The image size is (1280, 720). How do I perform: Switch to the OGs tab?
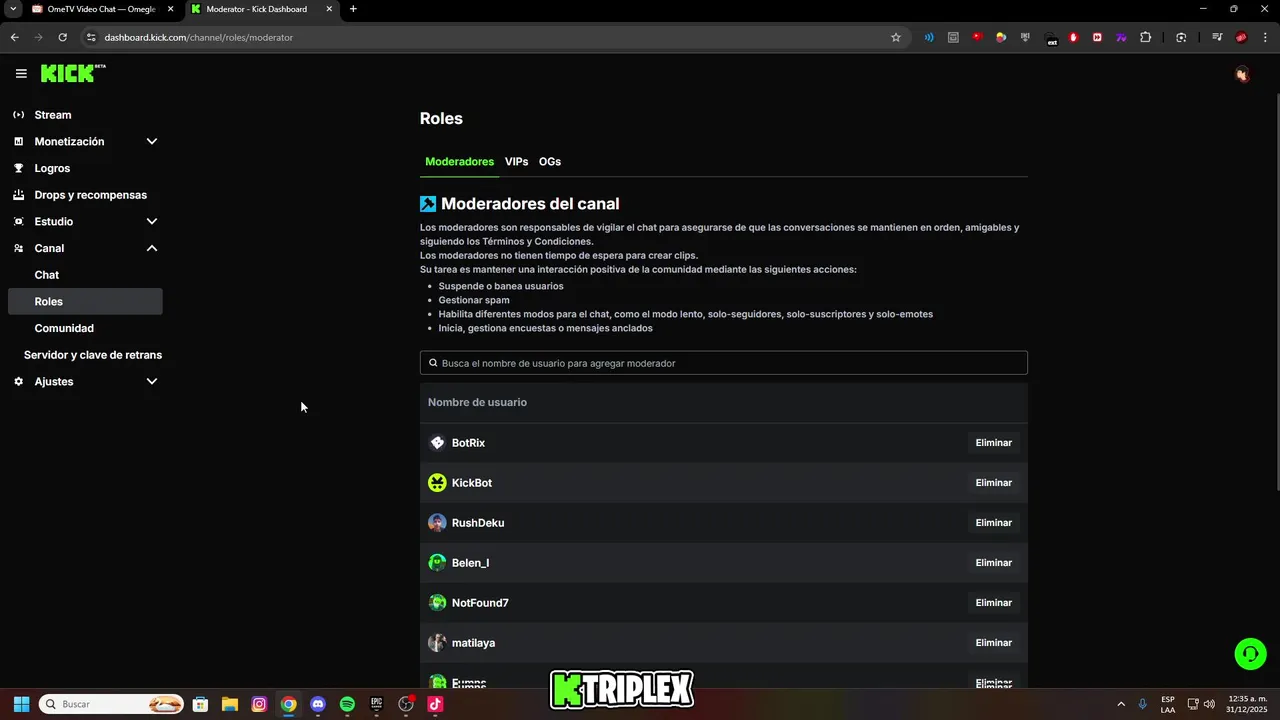[x=550, y=161]
